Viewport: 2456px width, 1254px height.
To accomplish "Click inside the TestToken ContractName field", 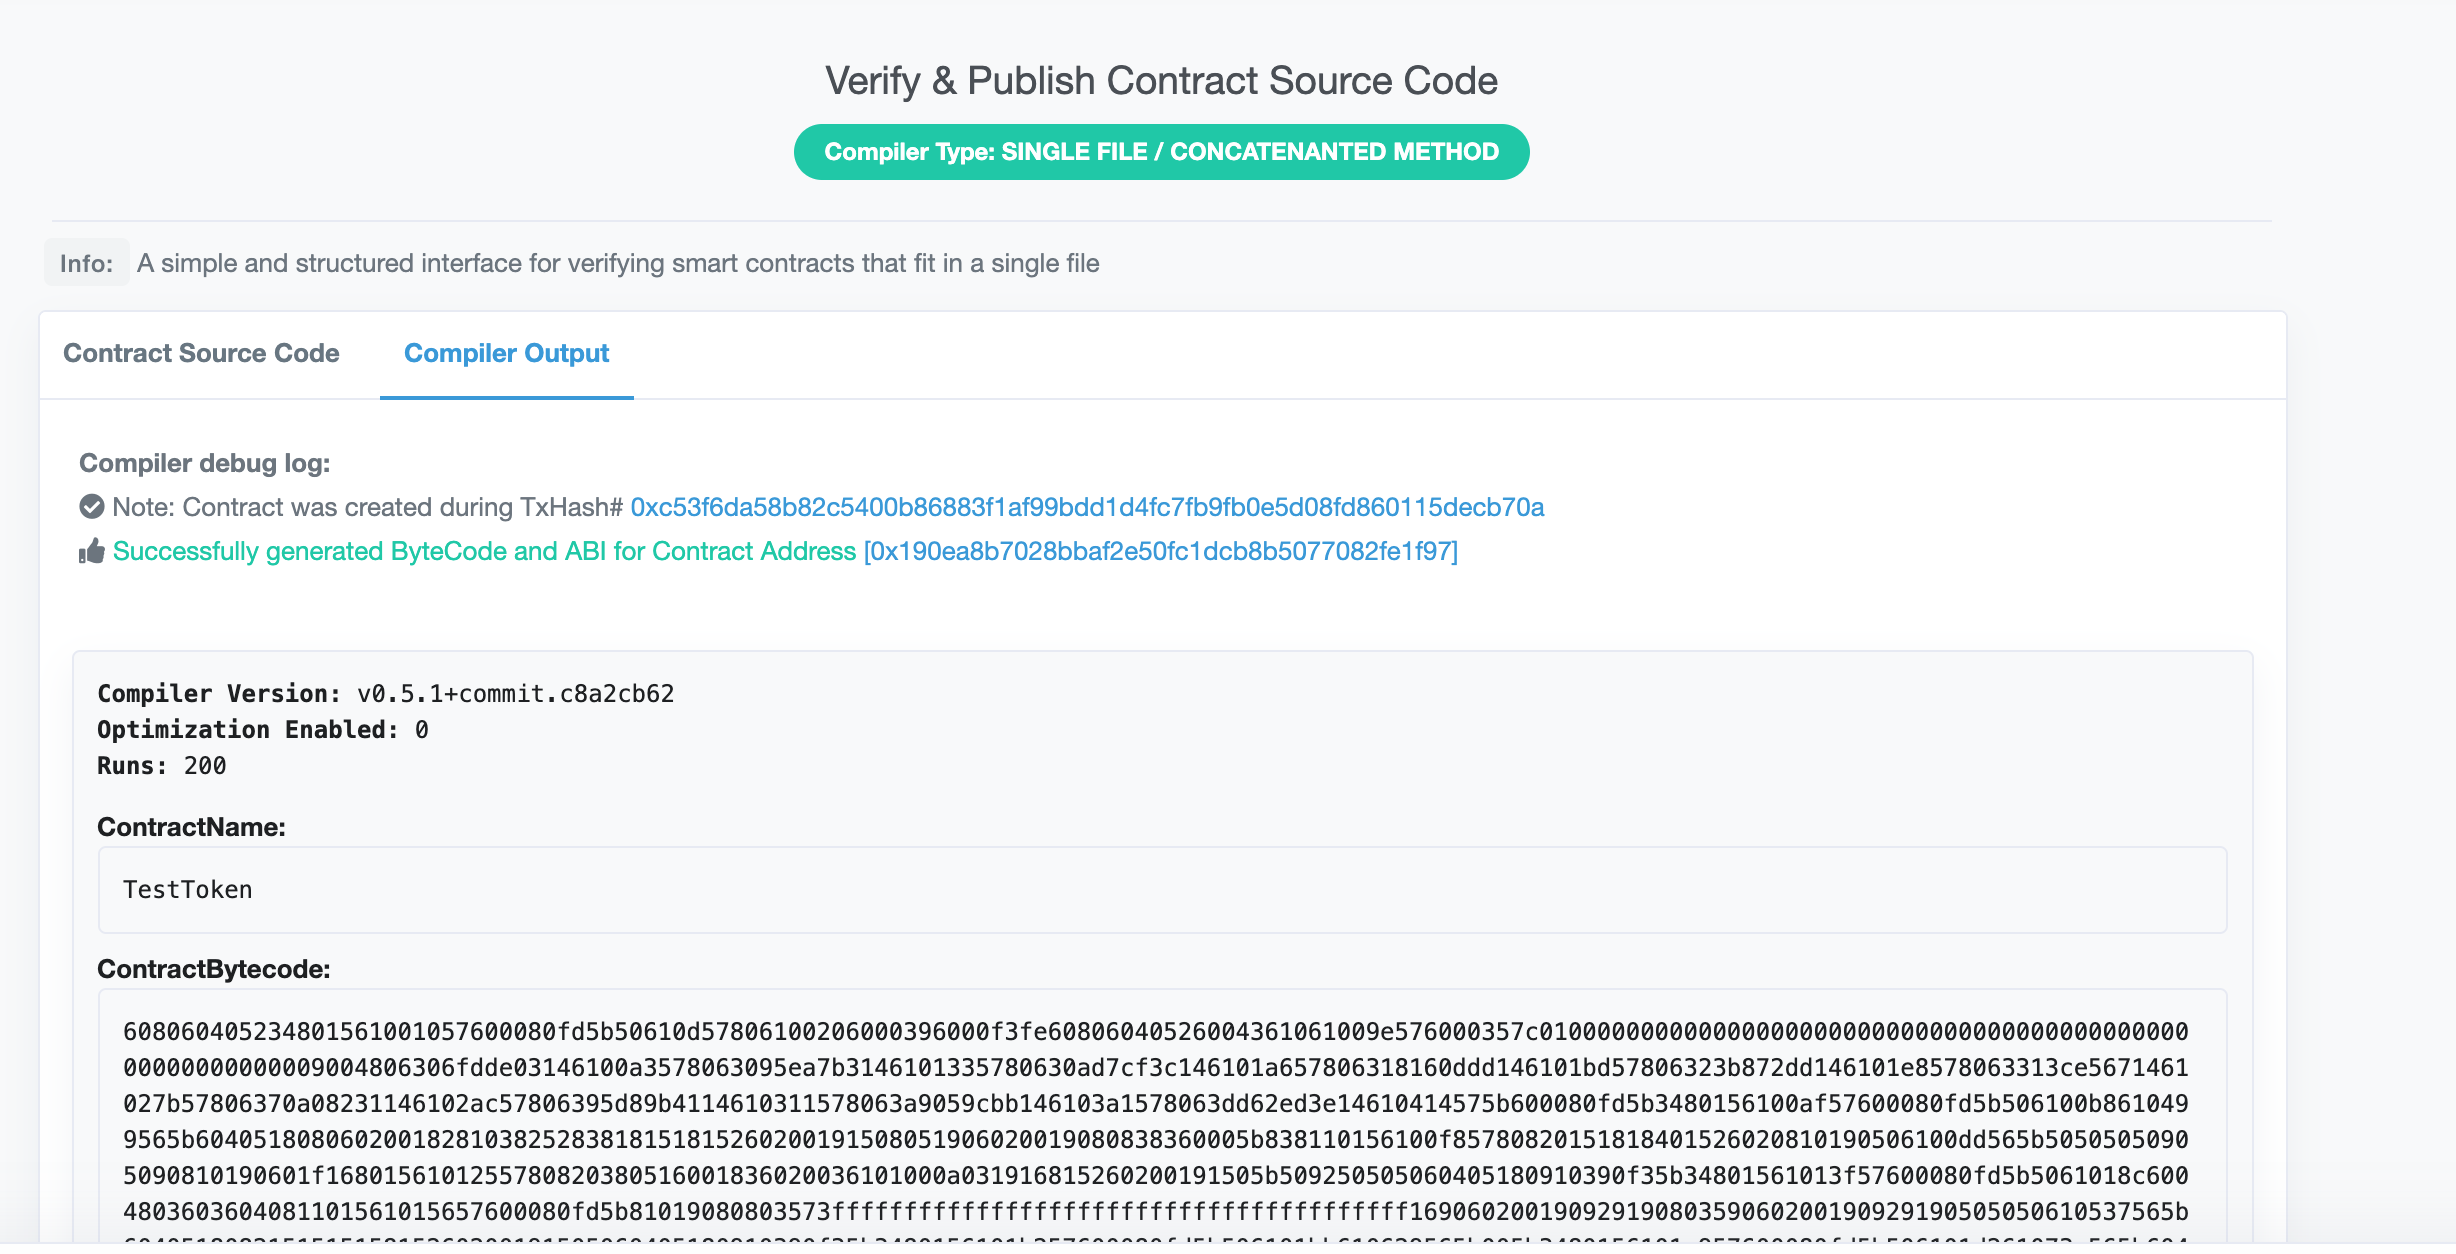I will pos(1162,890).
